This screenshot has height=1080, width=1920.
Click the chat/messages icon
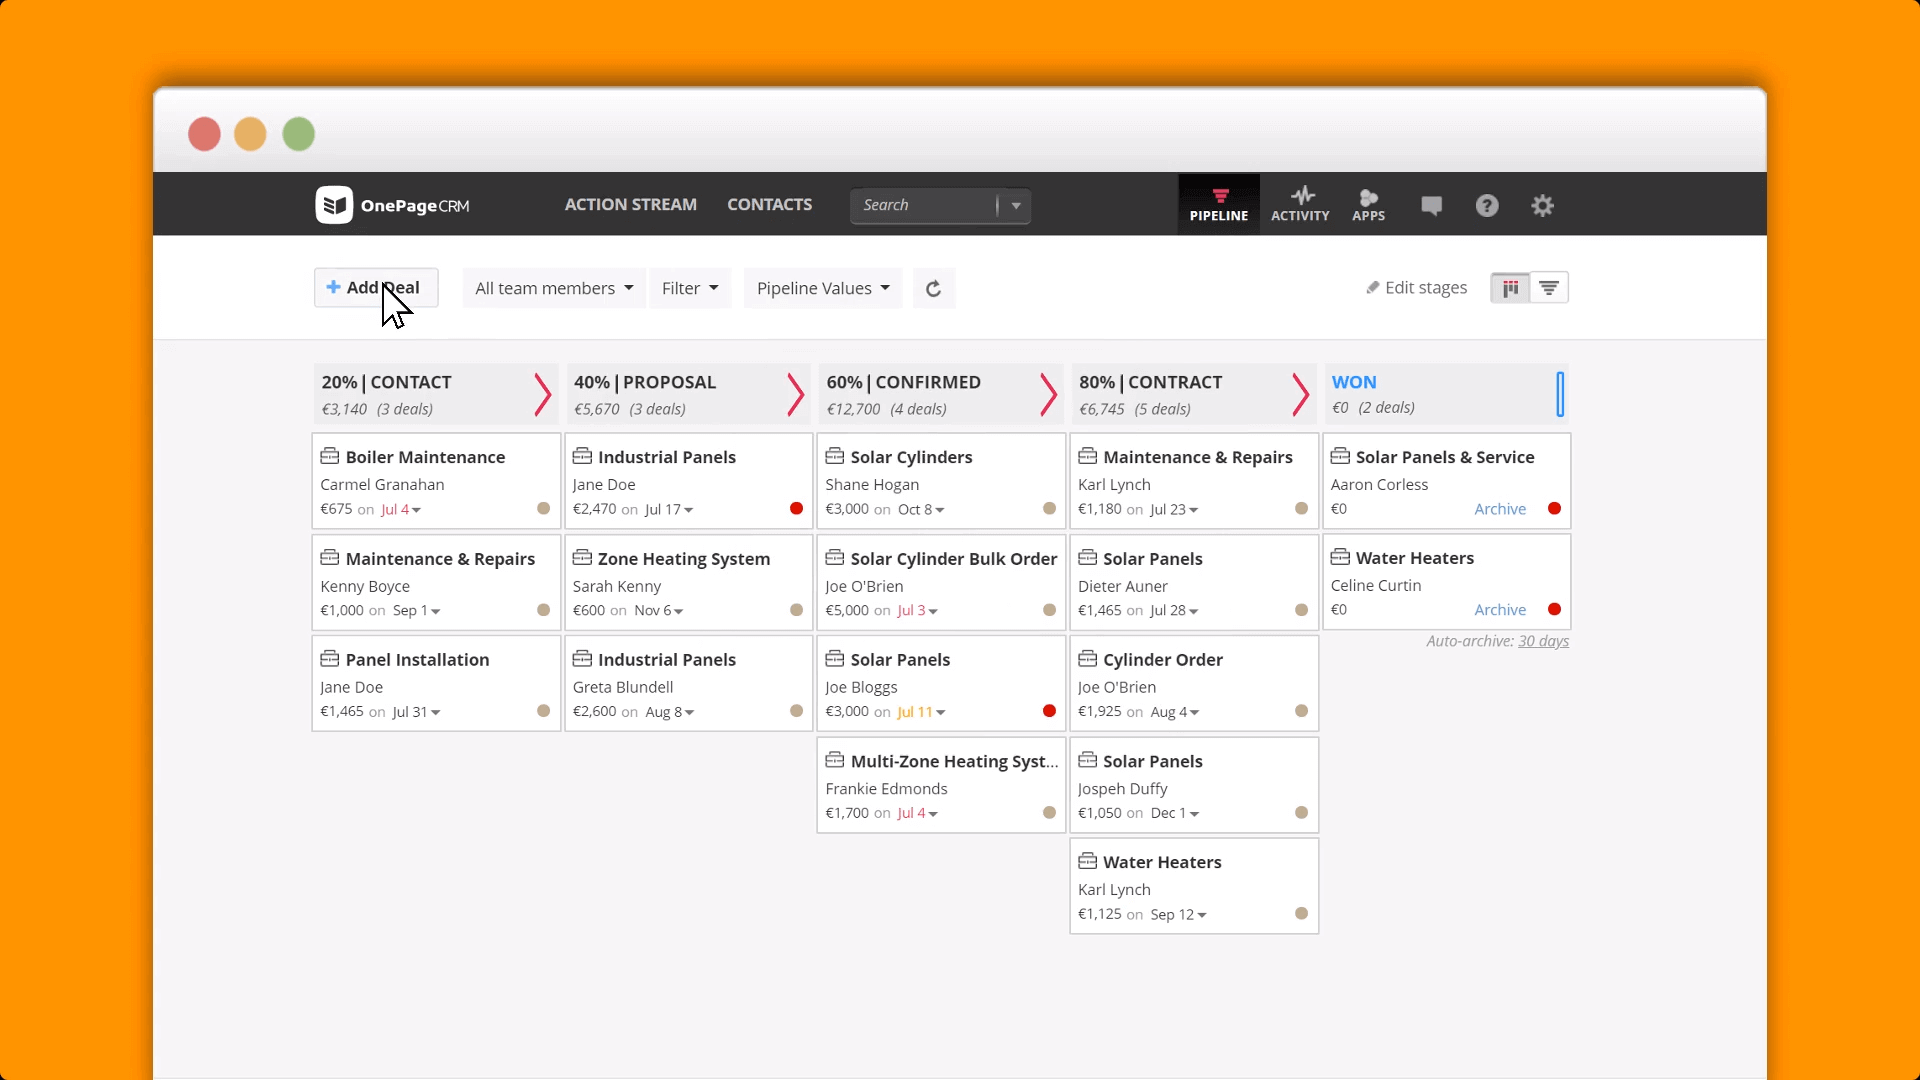click(x=1431, y=204)
